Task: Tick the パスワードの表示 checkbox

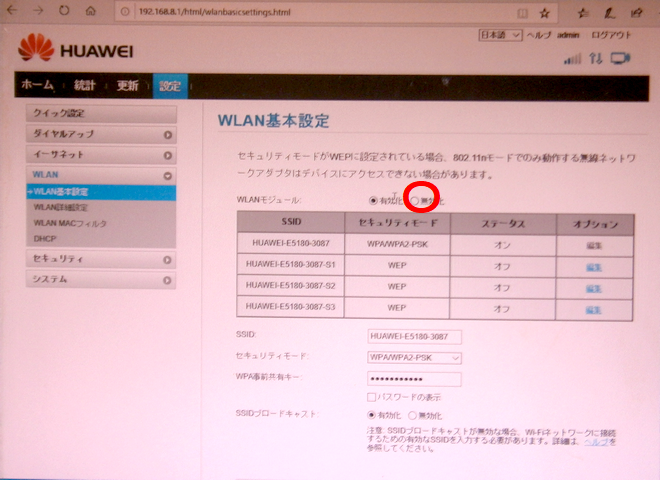Action: coord(371,397)
